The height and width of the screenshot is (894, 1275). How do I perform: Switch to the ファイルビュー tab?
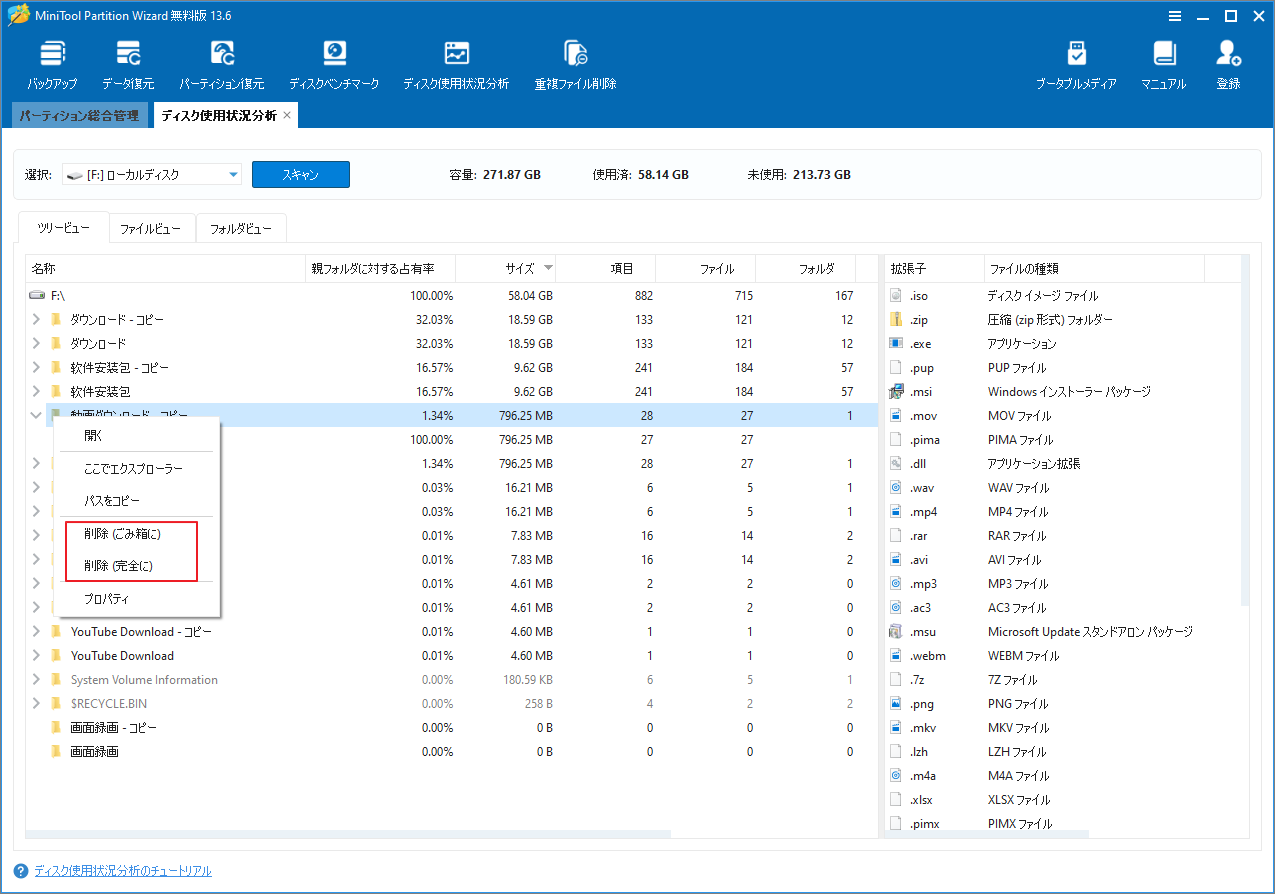click(152, 228)
